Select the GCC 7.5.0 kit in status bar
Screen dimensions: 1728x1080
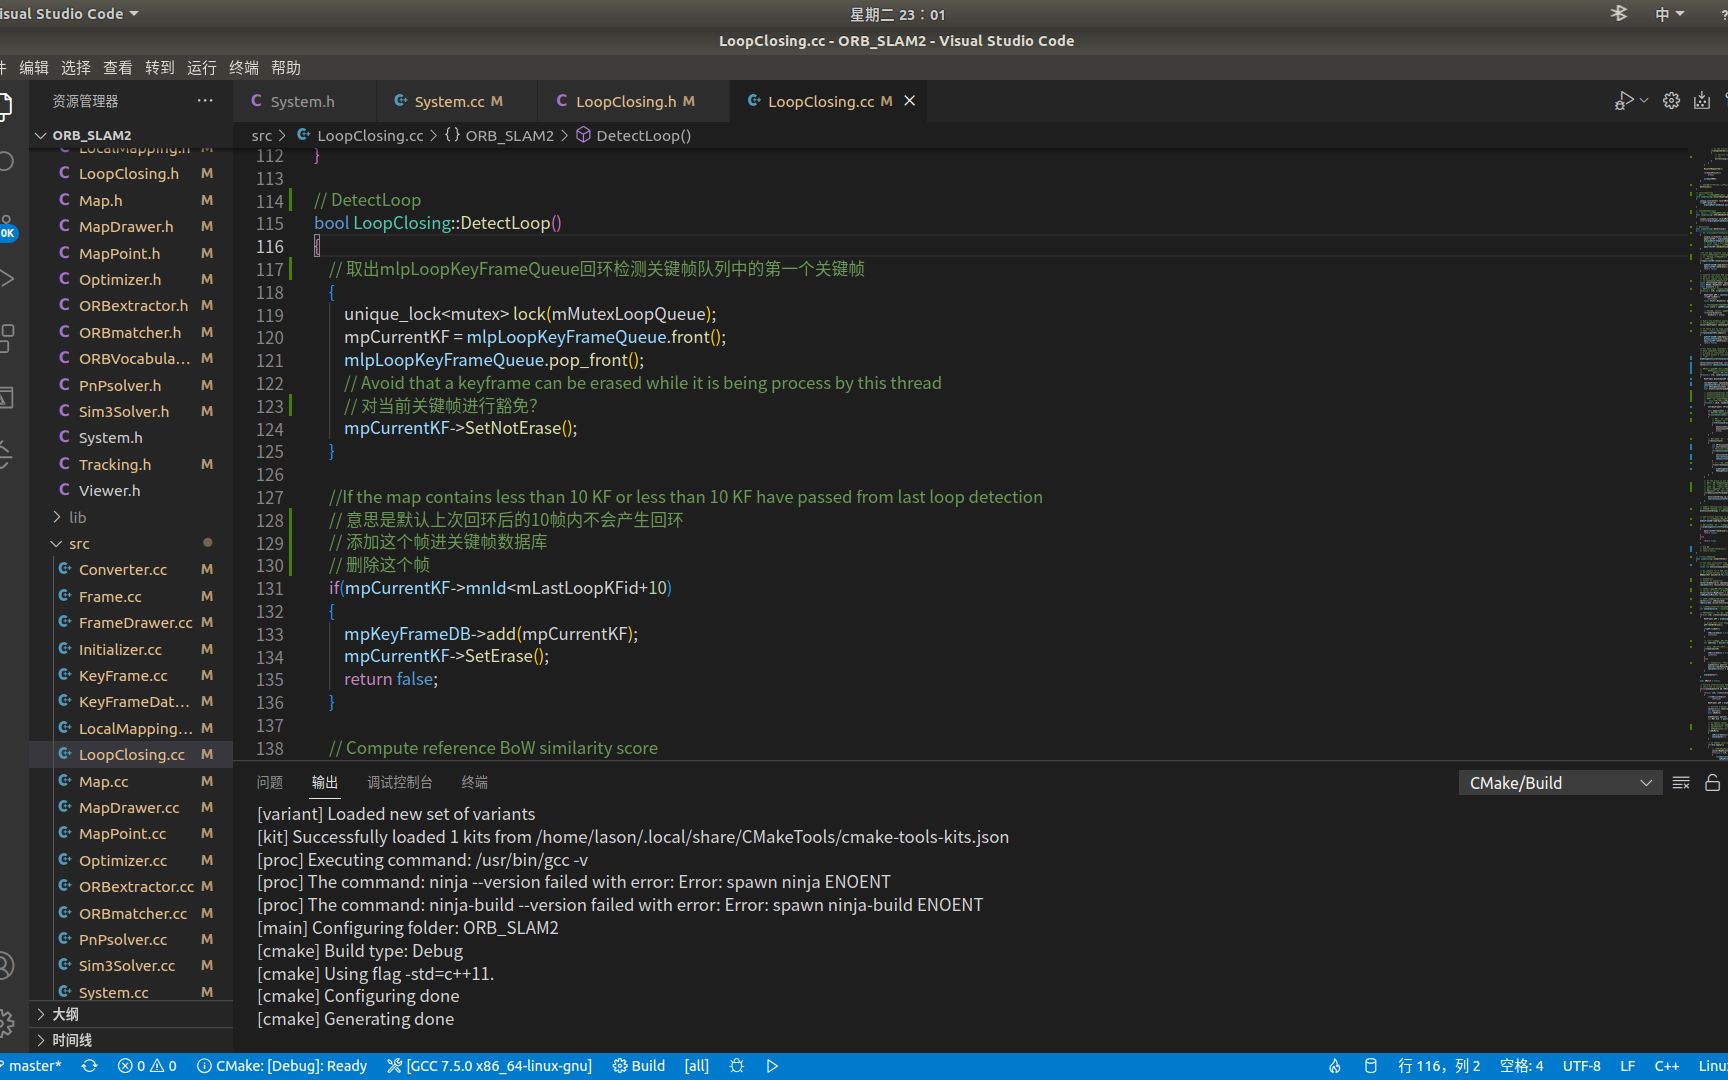tap(489, 1066)
